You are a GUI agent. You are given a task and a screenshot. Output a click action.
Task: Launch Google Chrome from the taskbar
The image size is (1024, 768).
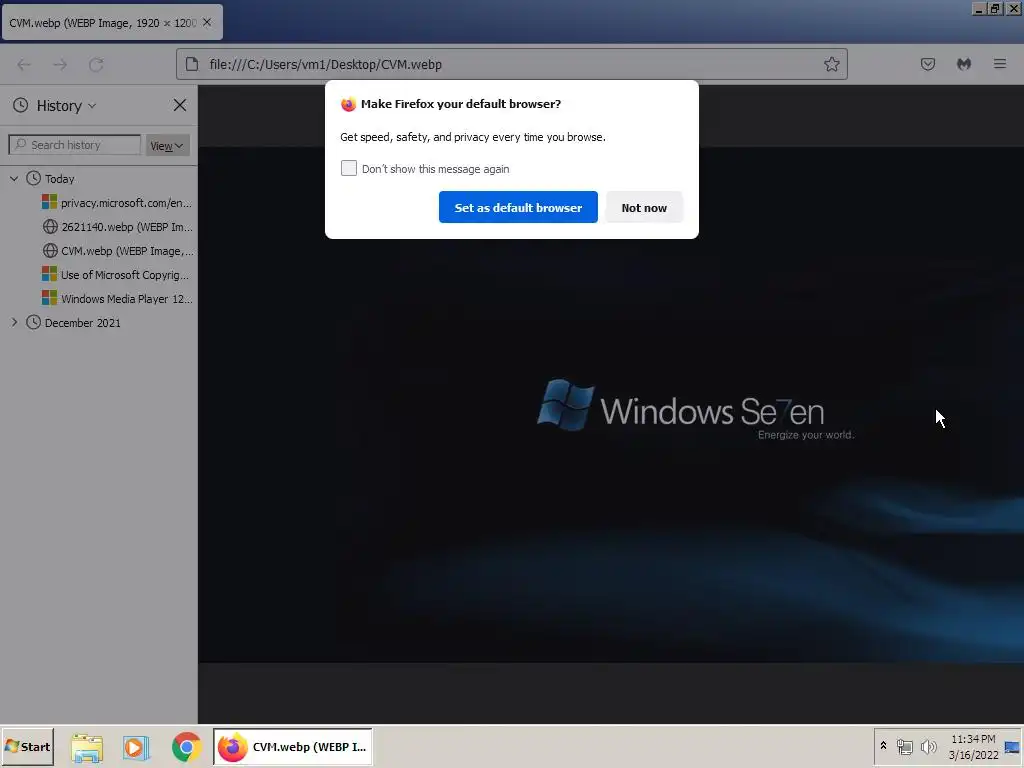pyautogui.click(x=186, y=748)
